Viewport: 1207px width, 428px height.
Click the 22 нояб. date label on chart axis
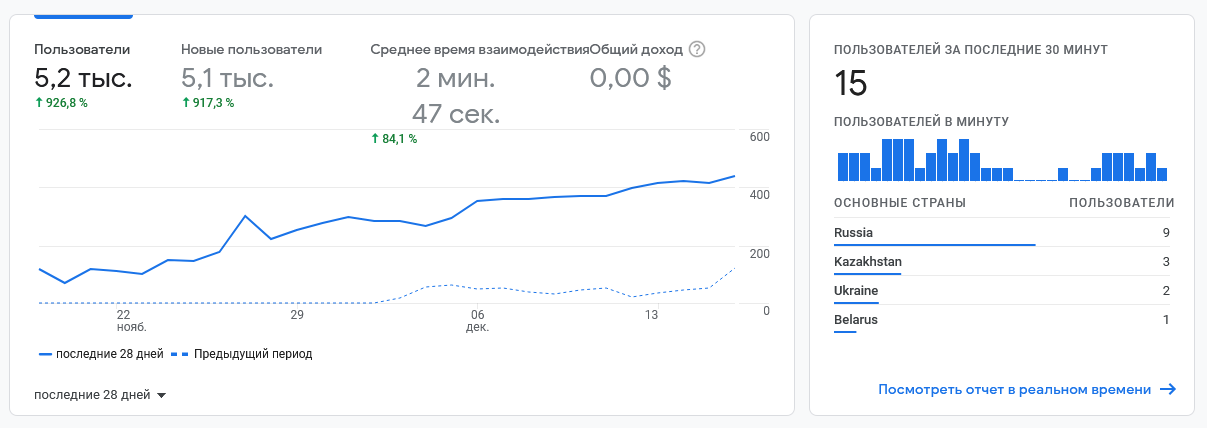(131, 321)
